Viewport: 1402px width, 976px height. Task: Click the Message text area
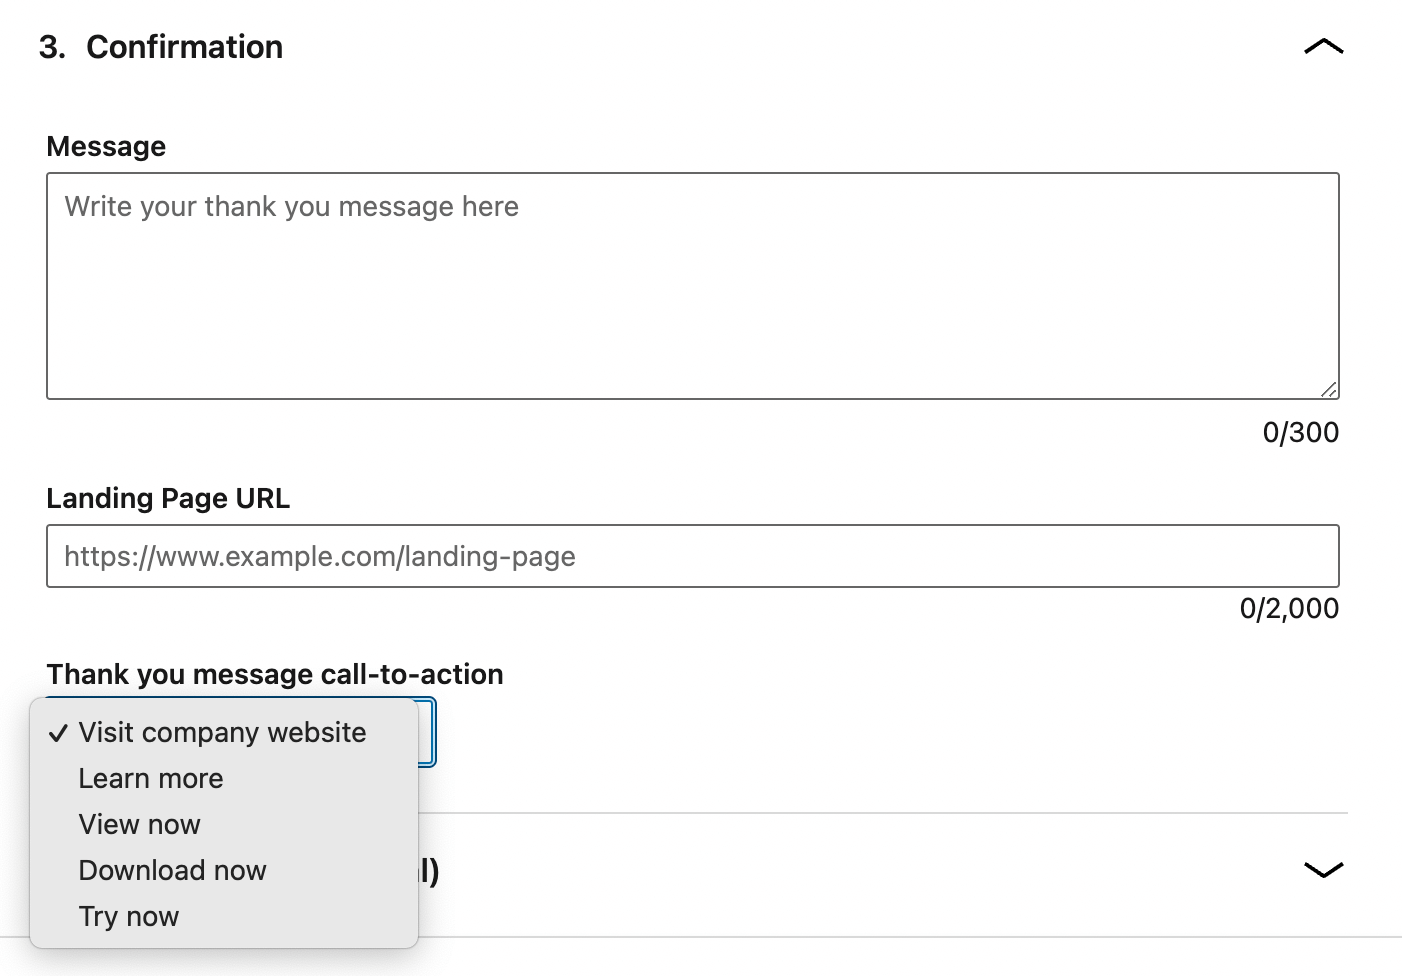click(692, 285)
